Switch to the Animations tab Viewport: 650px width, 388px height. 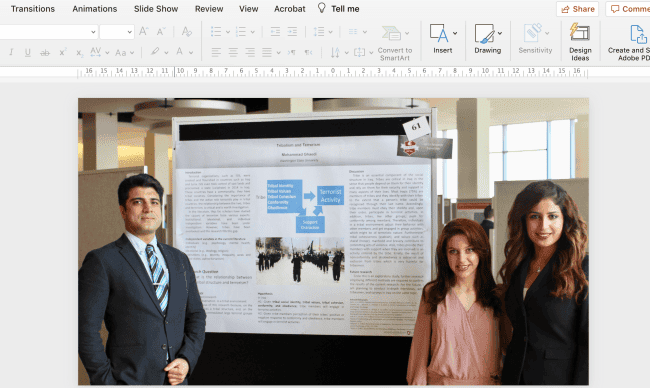(x=95, y=9)
